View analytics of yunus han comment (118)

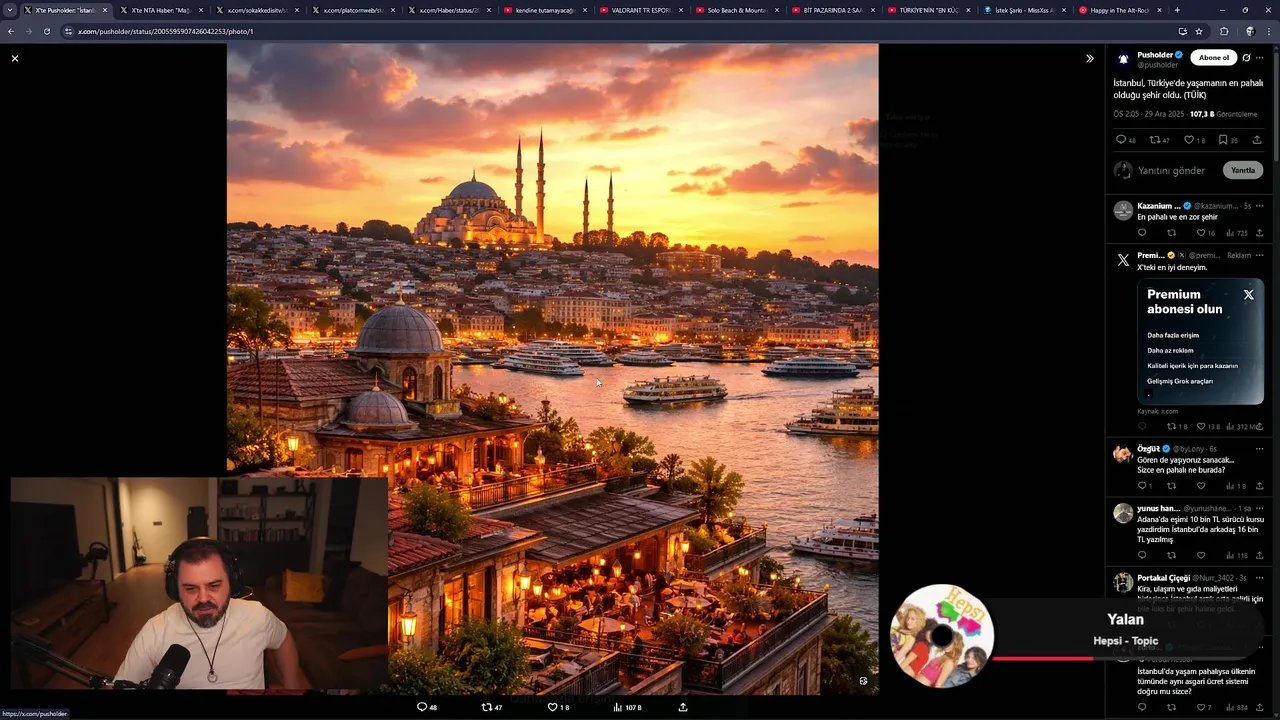click(x=1236, y=555)
